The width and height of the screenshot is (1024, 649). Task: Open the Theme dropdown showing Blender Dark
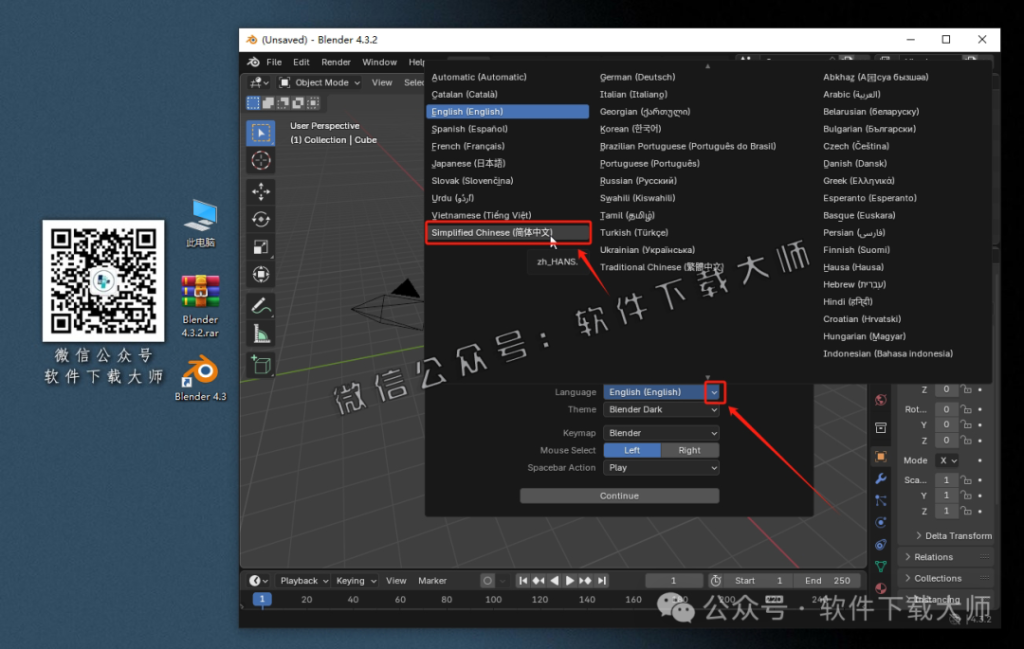(661, 410)
